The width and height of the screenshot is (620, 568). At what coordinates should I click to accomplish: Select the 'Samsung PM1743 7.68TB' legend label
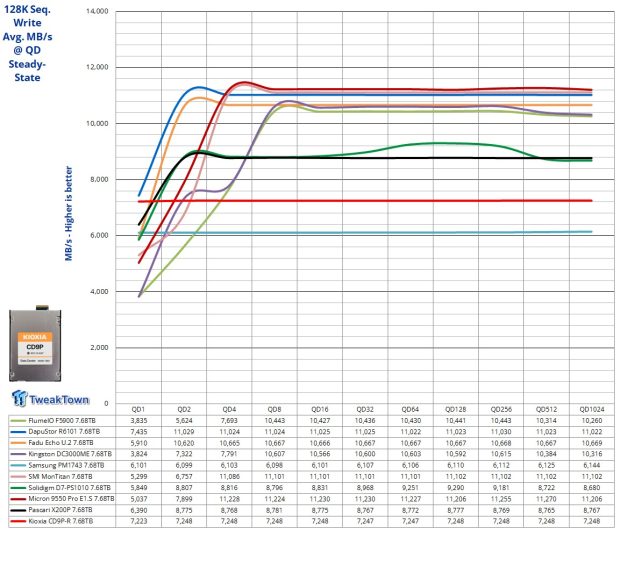[66, 466]
